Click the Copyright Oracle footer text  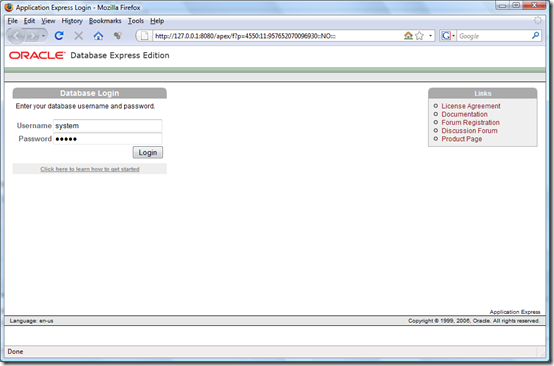(474, 321)
